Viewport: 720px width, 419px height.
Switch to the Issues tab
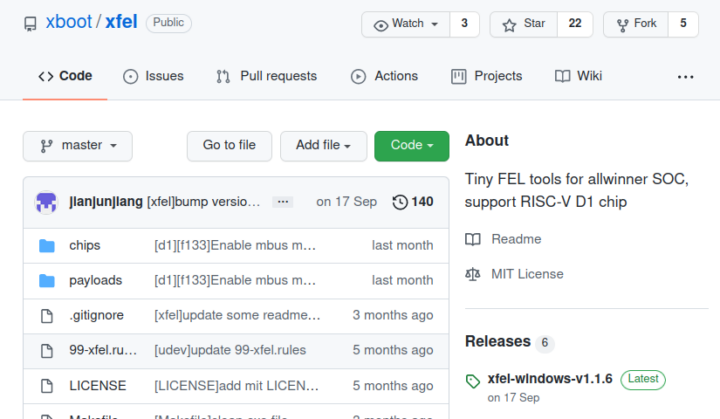(x=153, y=76)
